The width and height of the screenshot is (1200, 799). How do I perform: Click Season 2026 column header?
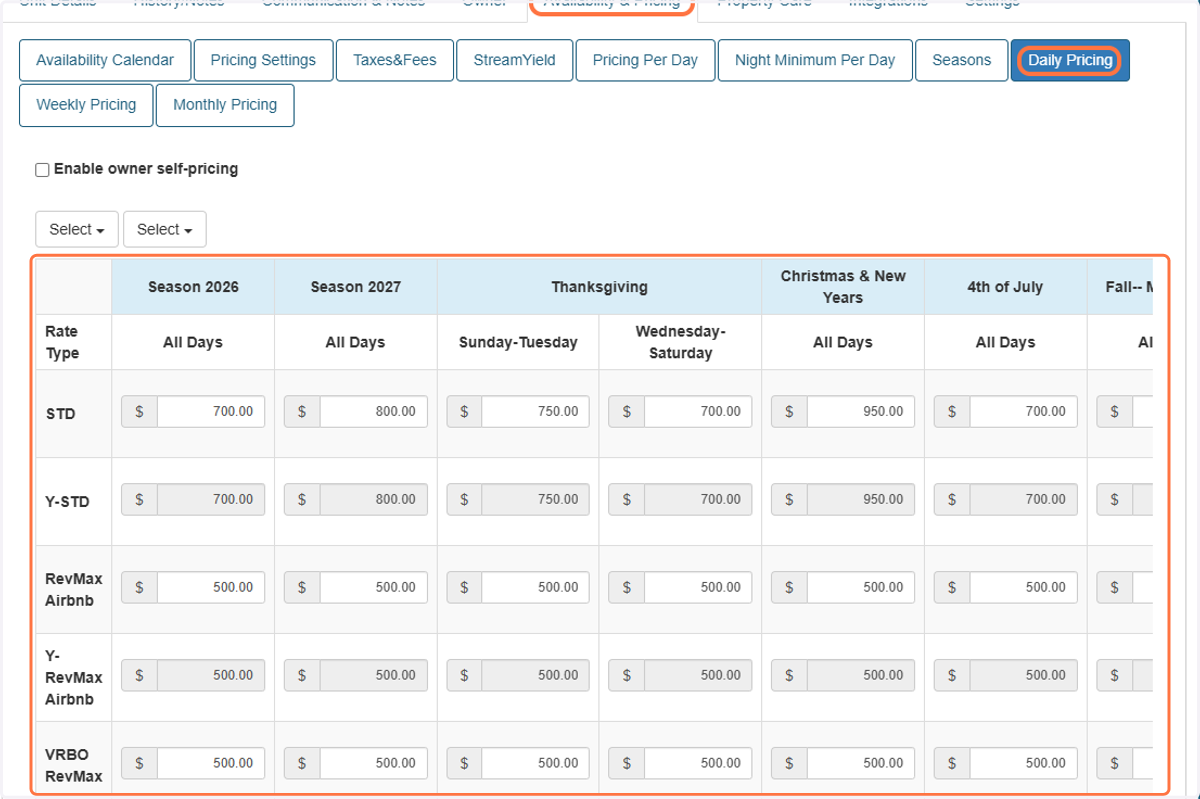point(193,287)
